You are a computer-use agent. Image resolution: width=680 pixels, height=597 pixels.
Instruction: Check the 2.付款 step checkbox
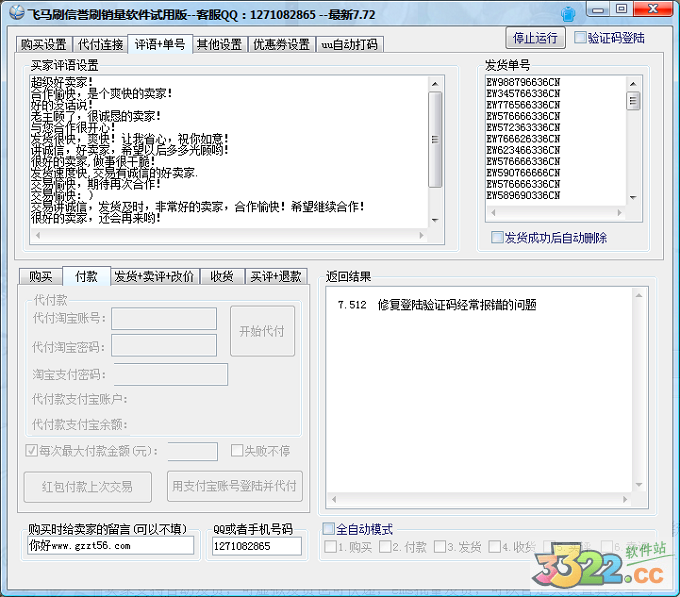(x=385, y=547)
